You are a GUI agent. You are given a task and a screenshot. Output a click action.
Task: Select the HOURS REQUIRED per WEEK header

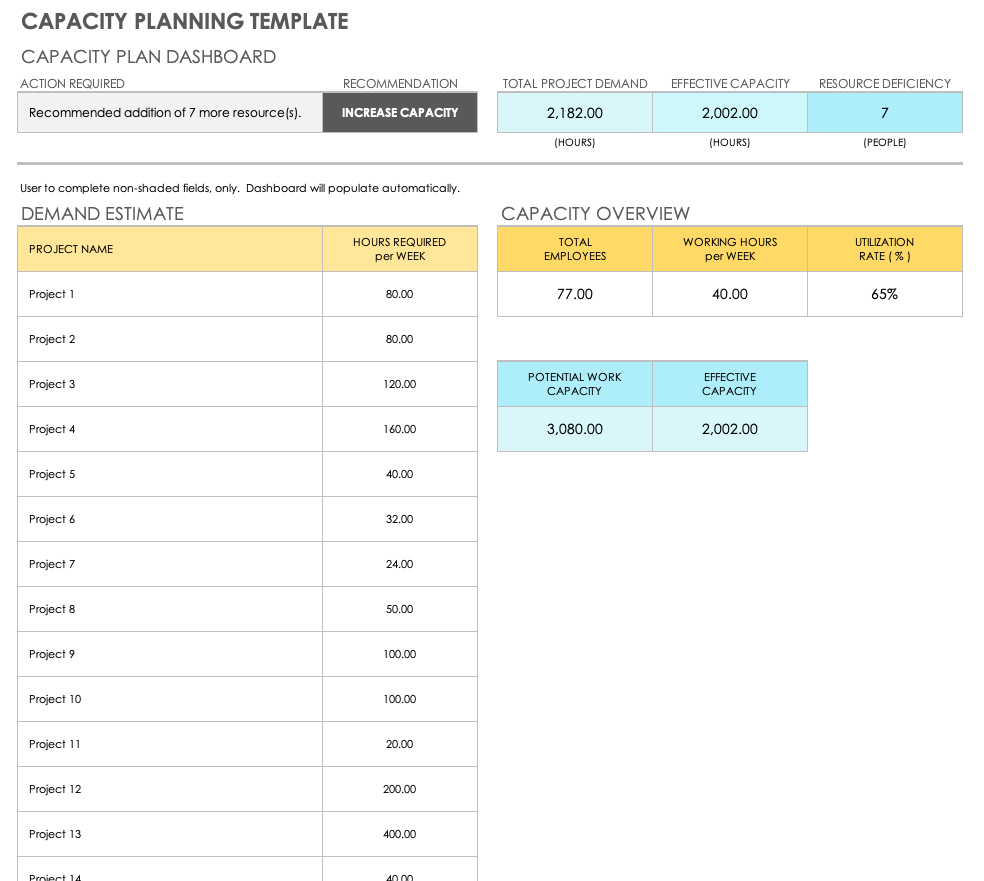[399, 249]
